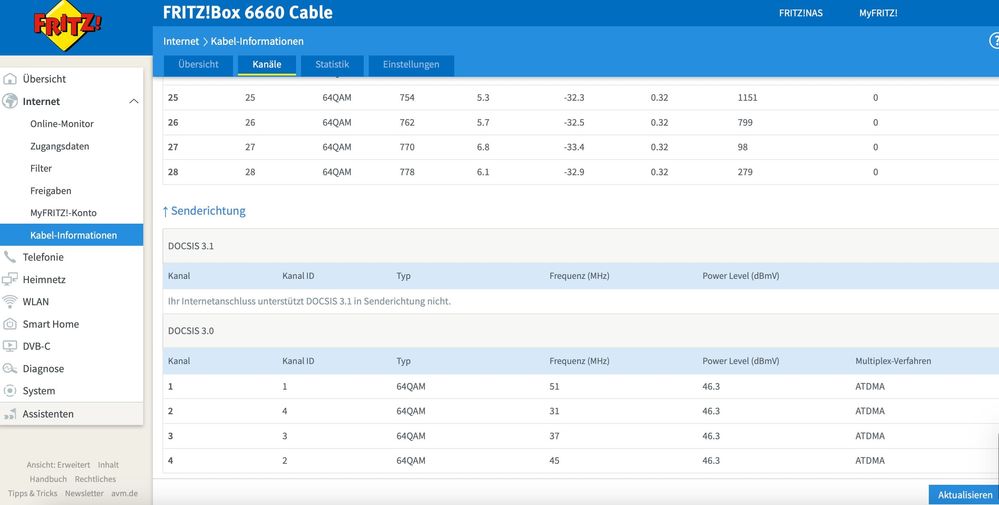999x505 pixels.
Task: Click the DVB-C television icon
Action: click(11, 346)
